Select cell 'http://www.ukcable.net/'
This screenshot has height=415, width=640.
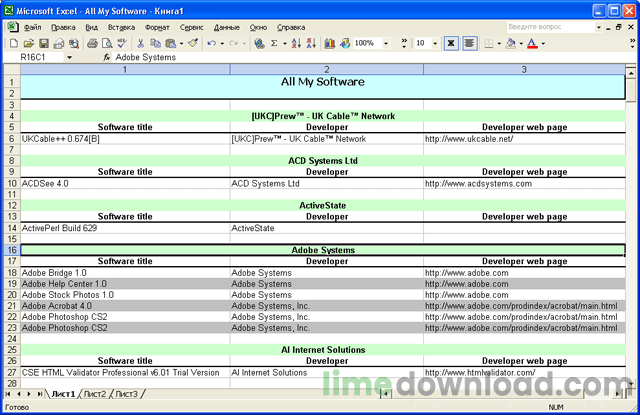(524, 139)
